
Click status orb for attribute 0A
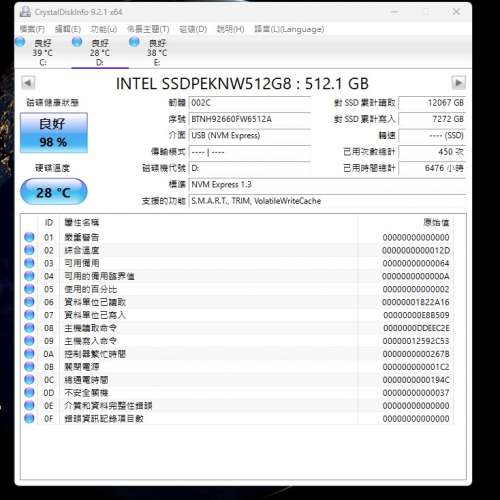tap(29, 353)
